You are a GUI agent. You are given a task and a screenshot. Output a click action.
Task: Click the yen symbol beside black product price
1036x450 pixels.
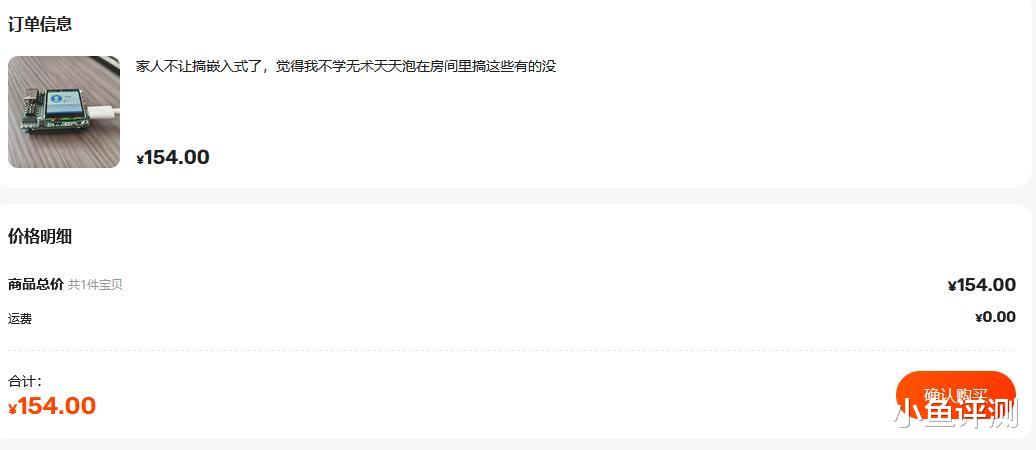[140, 159]
